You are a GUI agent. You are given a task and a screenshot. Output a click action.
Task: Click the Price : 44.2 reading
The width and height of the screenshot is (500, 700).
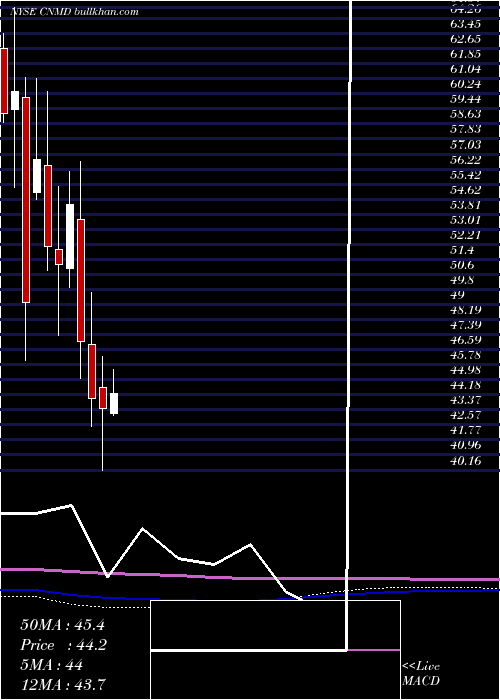(x=63, y=645)
